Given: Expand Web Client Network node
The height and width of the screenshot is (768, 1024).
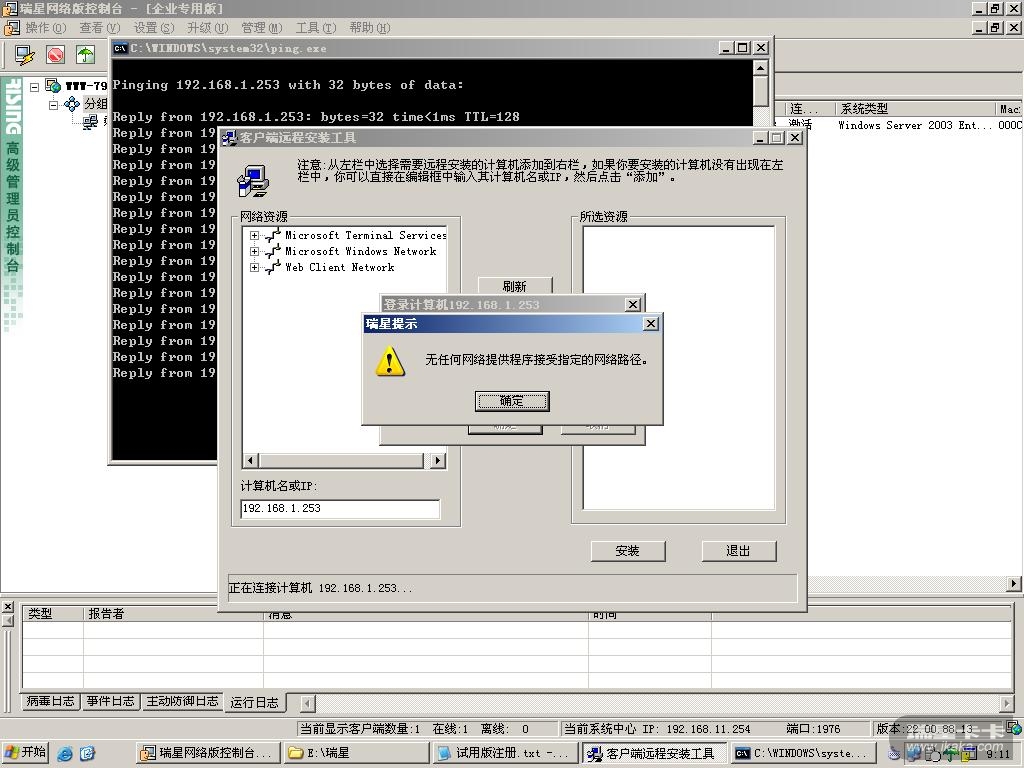Looking at the screenshot, I should (255, 268).
